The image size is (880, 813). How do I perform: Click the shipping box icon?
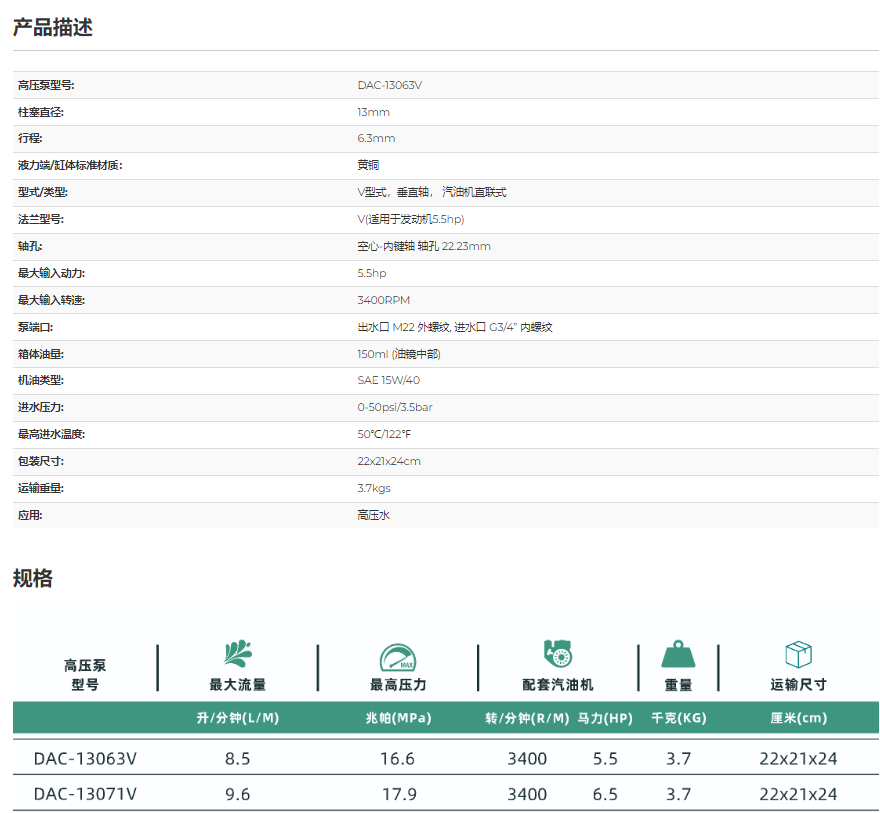click(798, 654)
